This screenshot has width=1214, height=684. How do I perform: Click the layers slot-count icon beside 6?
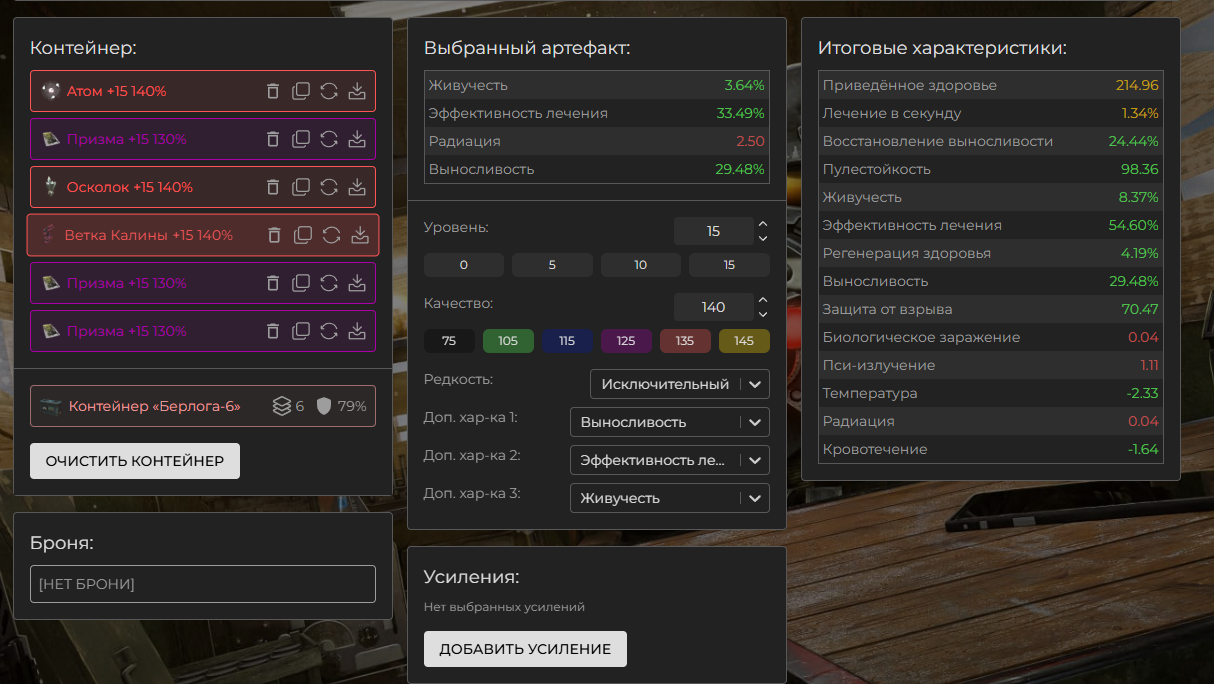(x=282, y=406)
